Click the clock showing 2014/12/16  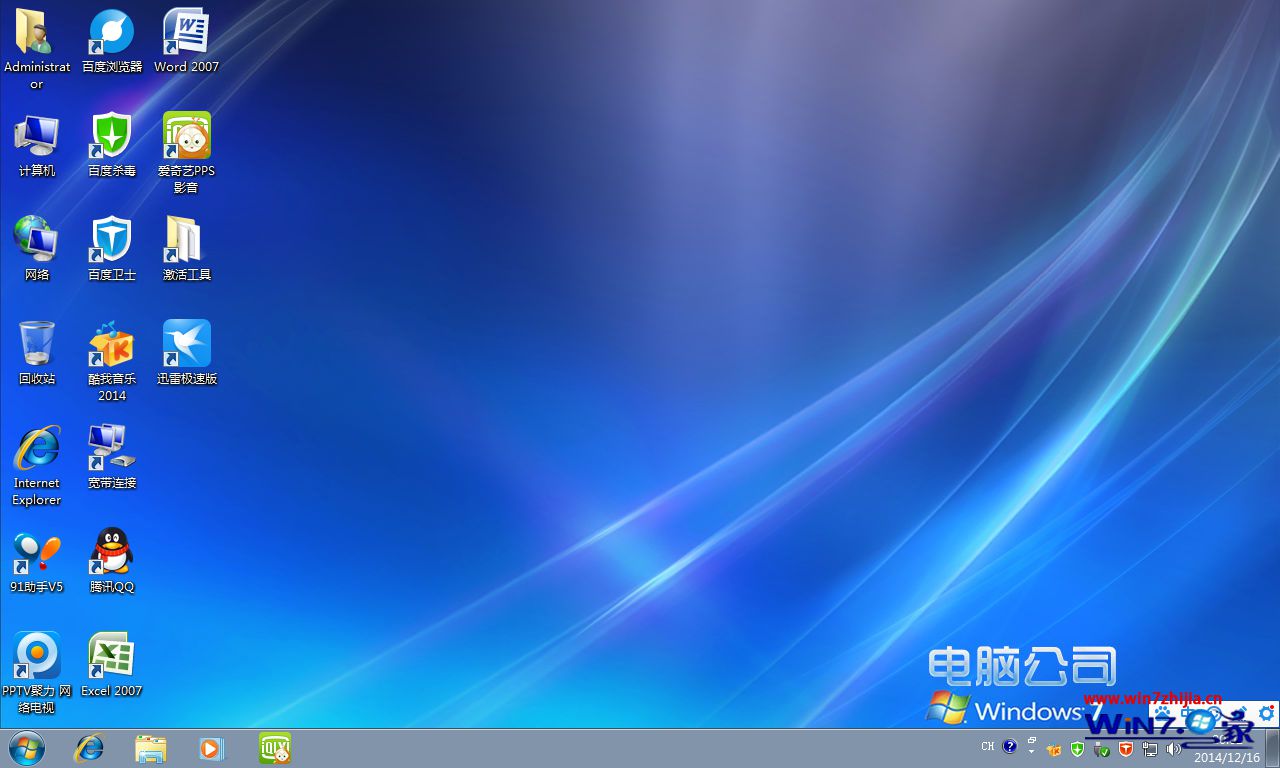tap(1227, 756)
